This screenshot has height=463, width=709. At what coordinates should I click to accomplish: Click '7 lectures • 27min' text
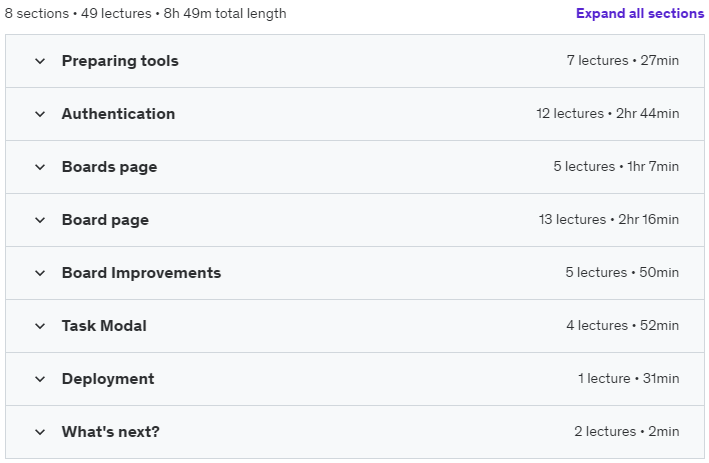[623, 60]
